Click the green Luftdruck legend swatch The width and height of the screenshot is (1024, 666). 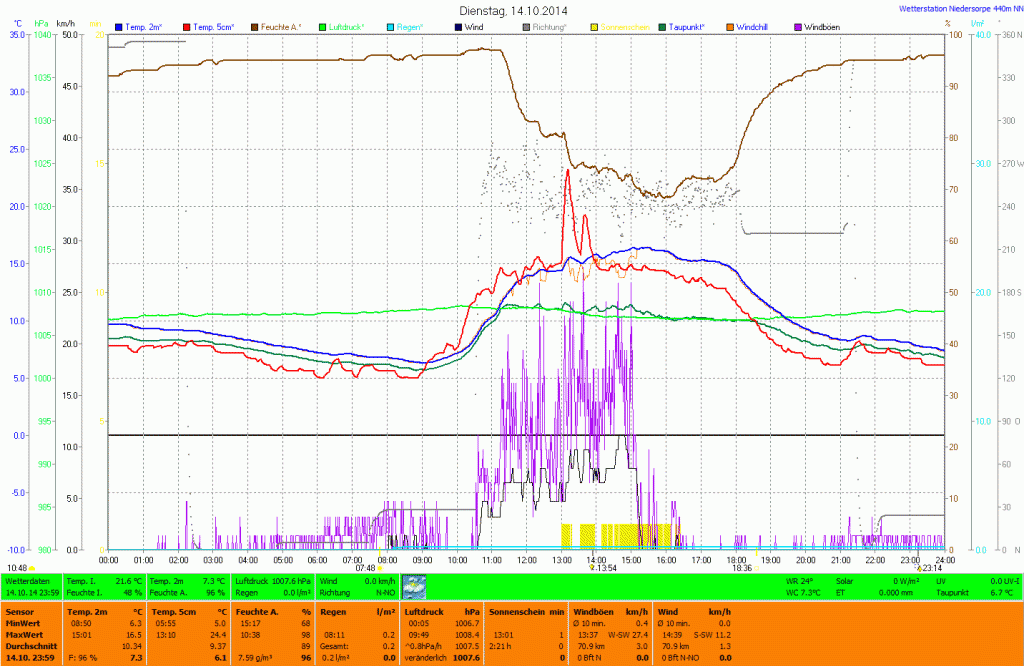(x=321, y=26)
